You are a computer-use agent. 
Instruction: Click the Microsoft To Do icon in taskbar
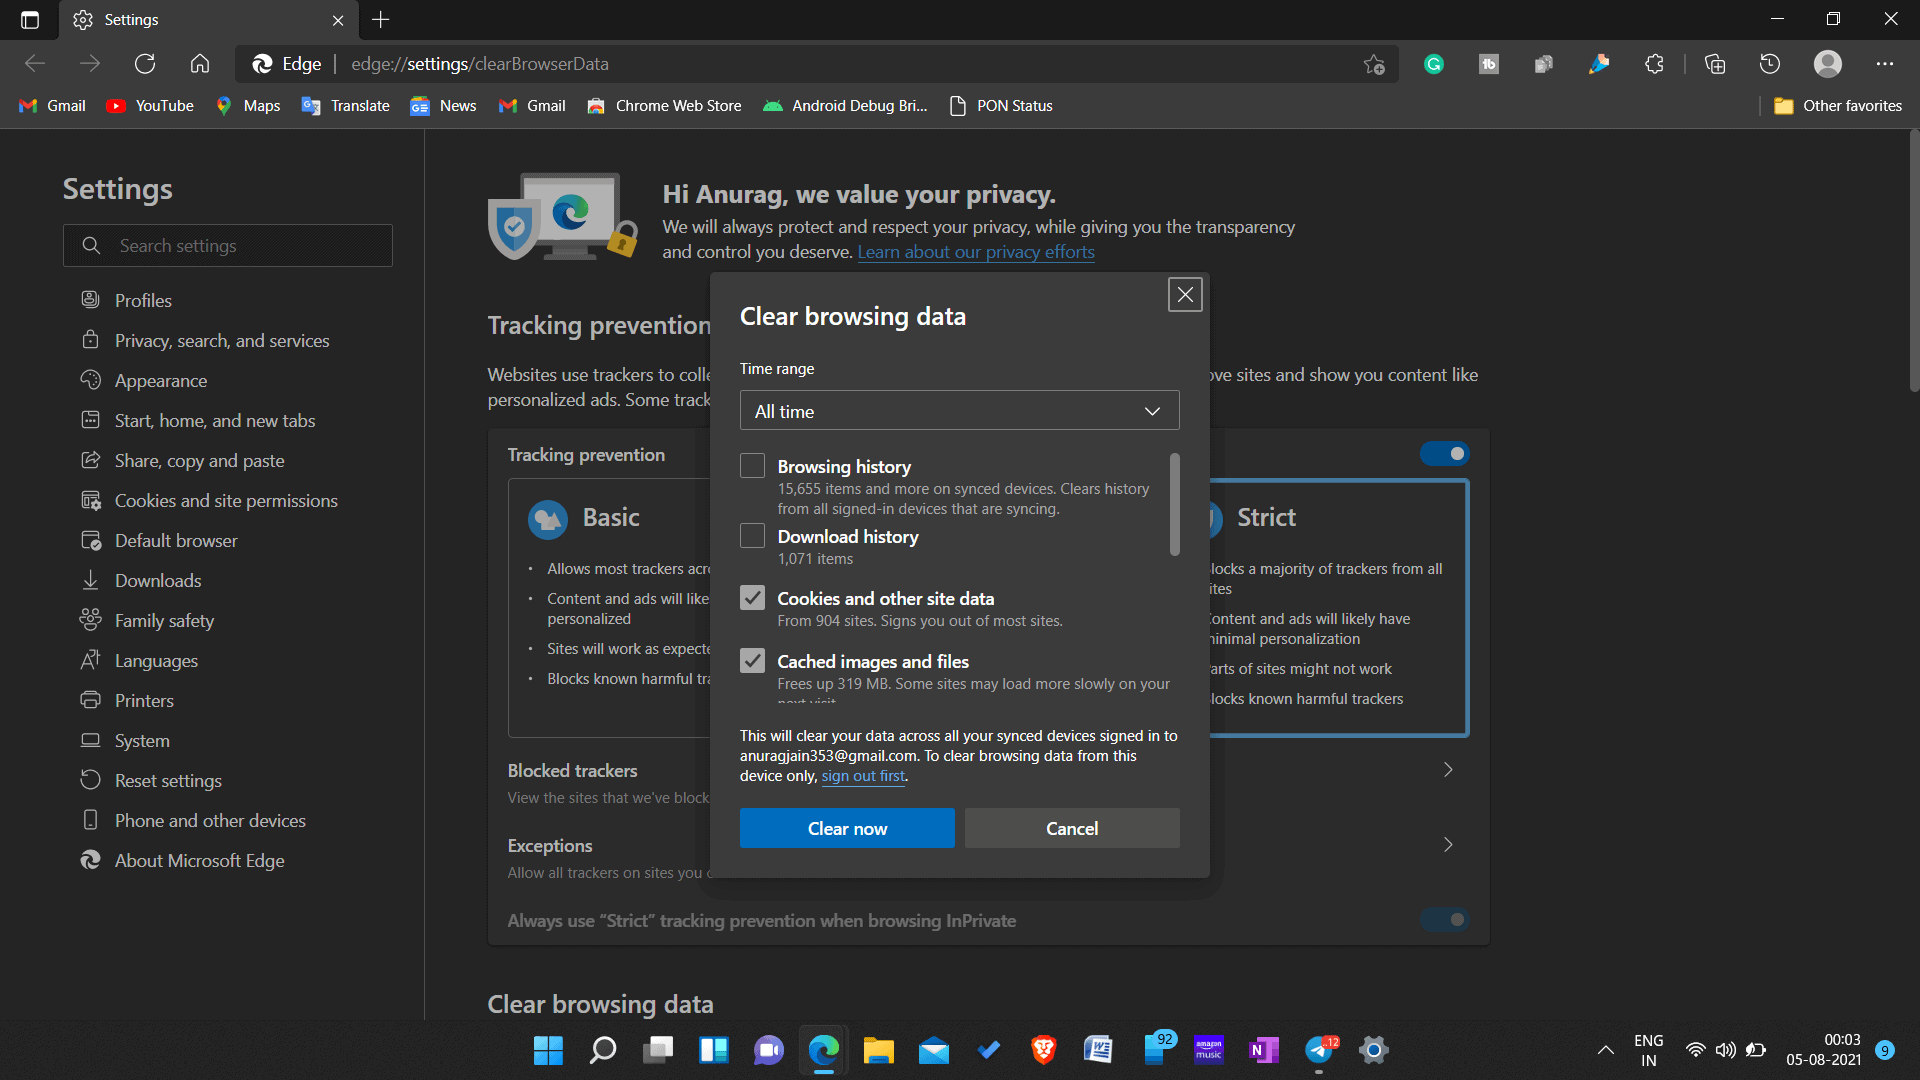pos(990,1050)
